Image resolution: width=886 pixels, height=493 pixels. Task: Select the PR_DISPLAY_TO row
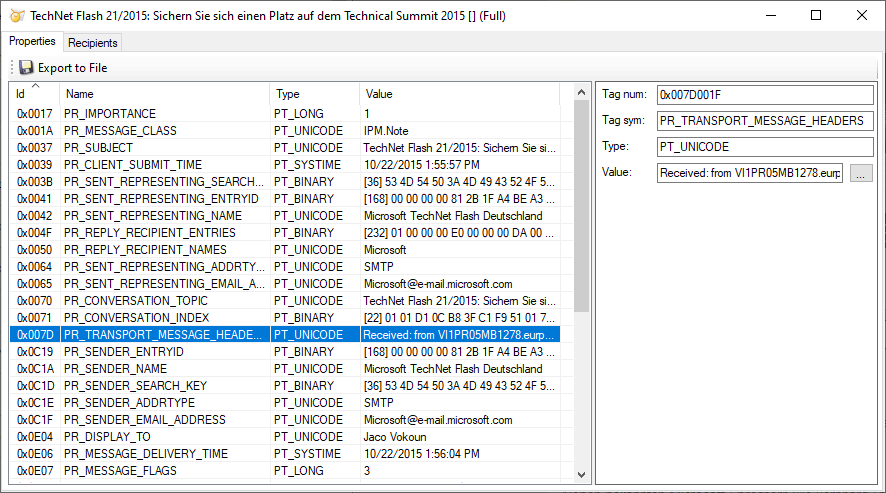(x=285, y=436)
